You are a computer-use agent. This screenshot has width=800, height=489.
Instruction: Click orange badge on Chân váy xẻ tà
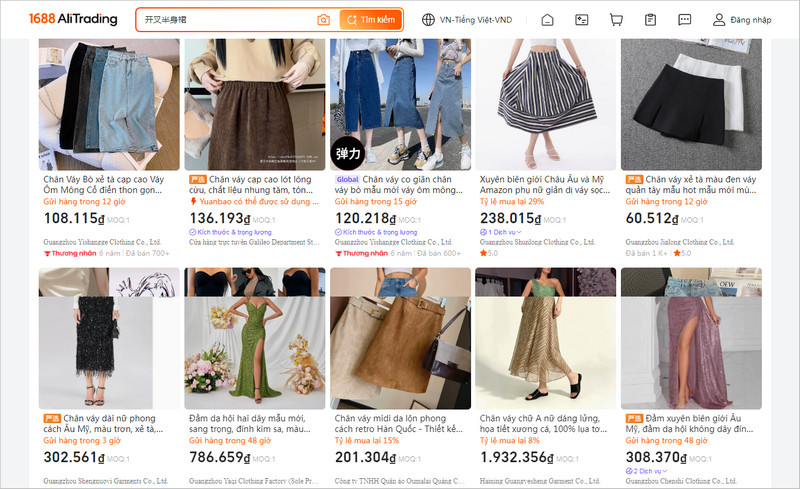[x=634, y=179]
